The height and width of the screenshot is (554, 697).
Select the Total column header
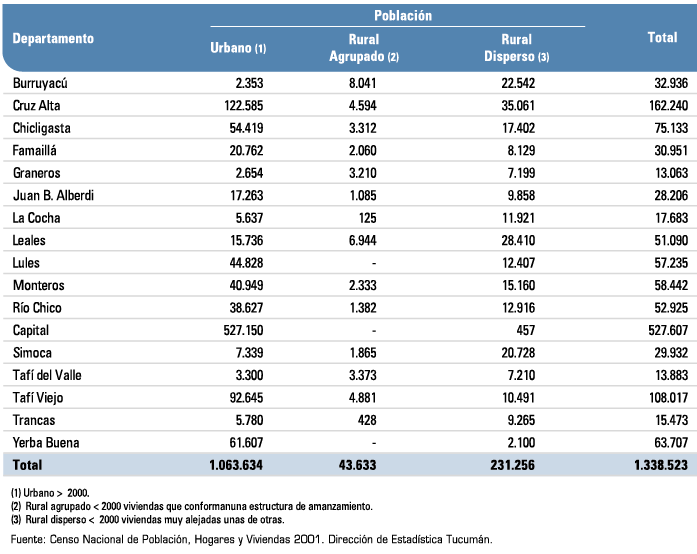(662, 37)
